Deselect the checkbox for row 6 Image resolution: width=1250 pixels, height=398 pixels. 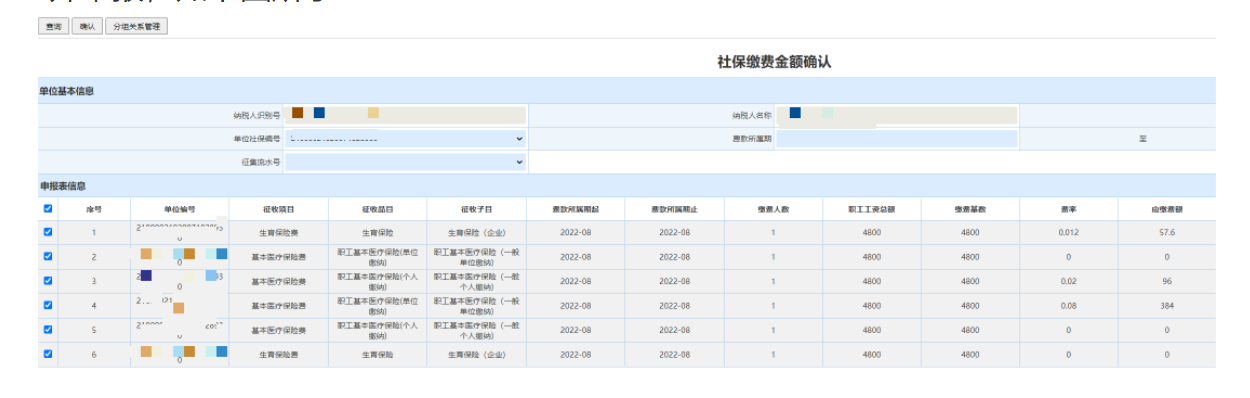48,354
